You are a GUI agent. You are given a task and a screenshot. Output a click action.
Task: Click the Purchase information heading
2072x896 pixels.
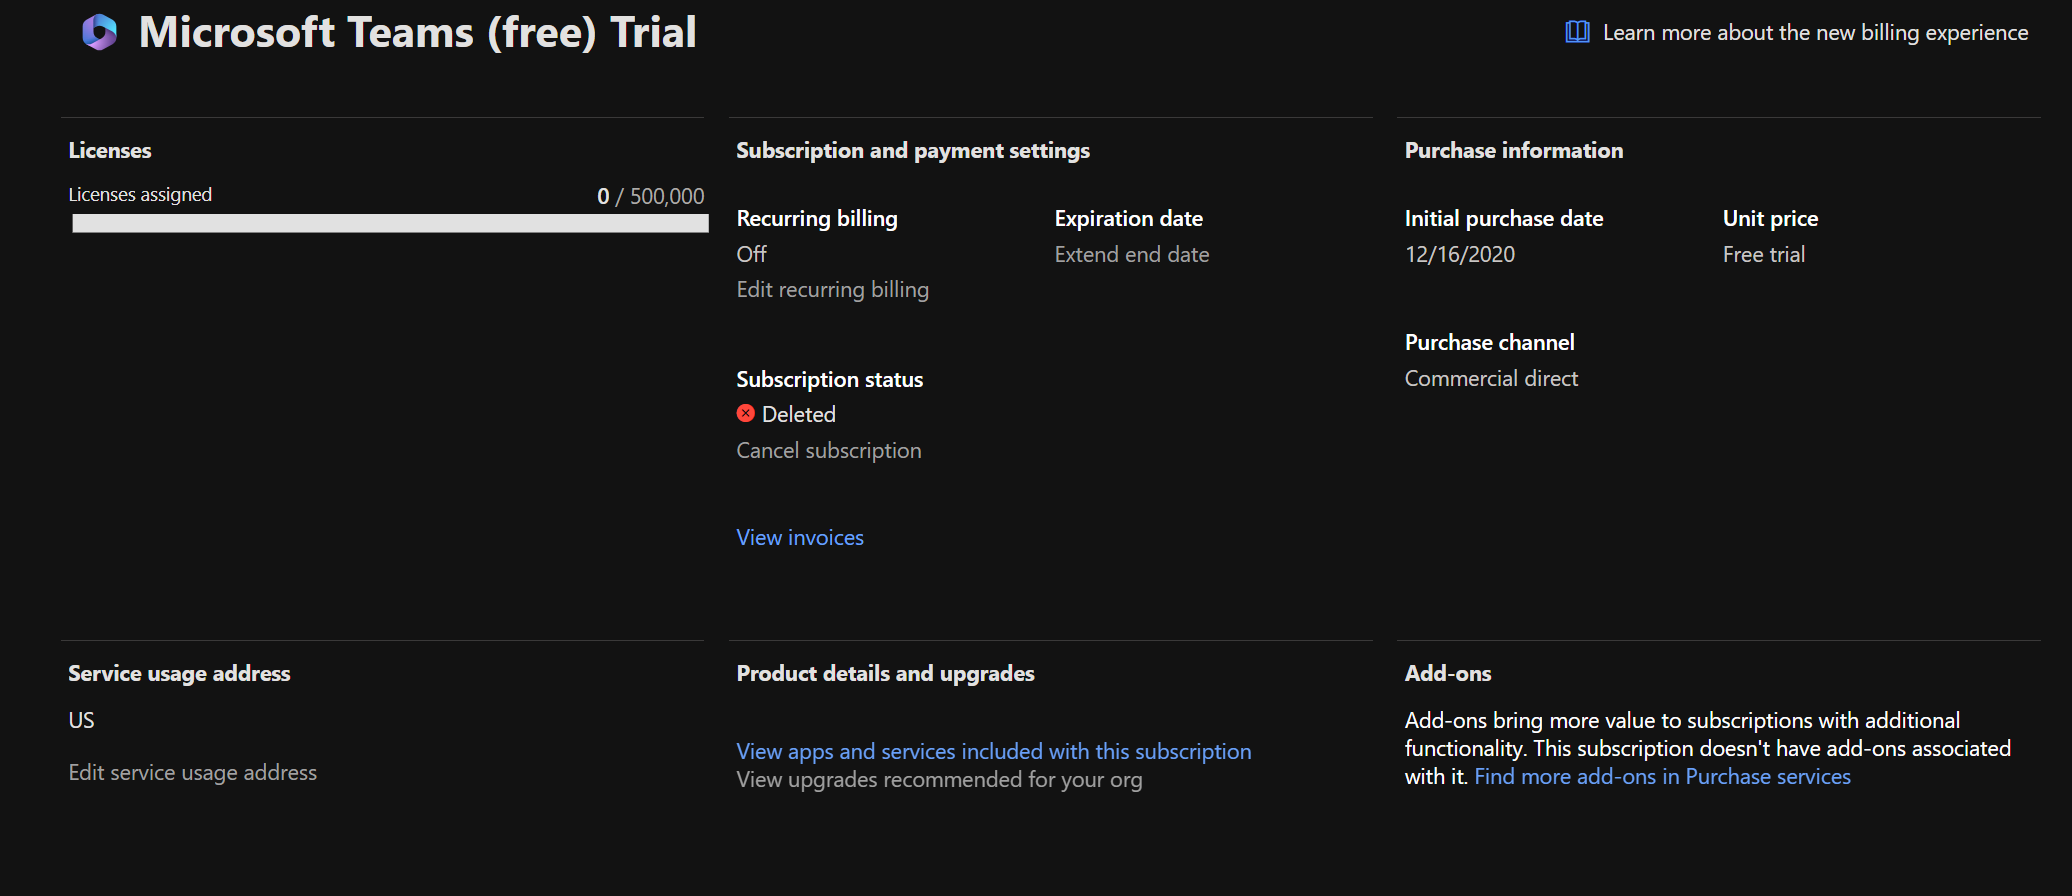[1514, 150]
